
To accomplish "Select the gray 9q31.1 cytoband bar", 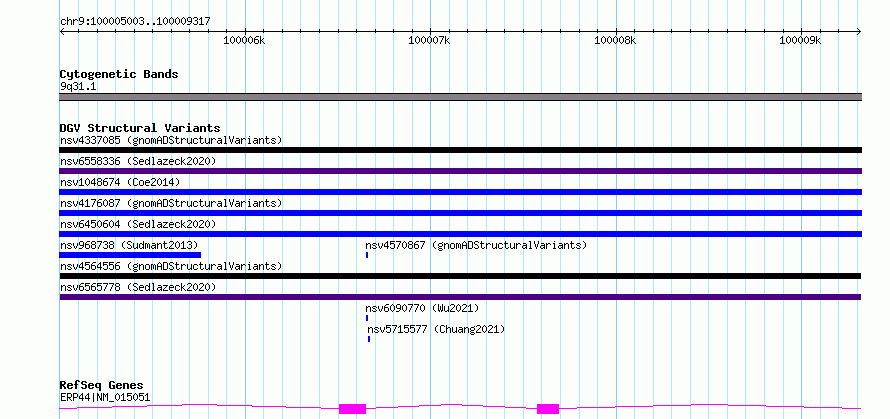I will [460, 97].
